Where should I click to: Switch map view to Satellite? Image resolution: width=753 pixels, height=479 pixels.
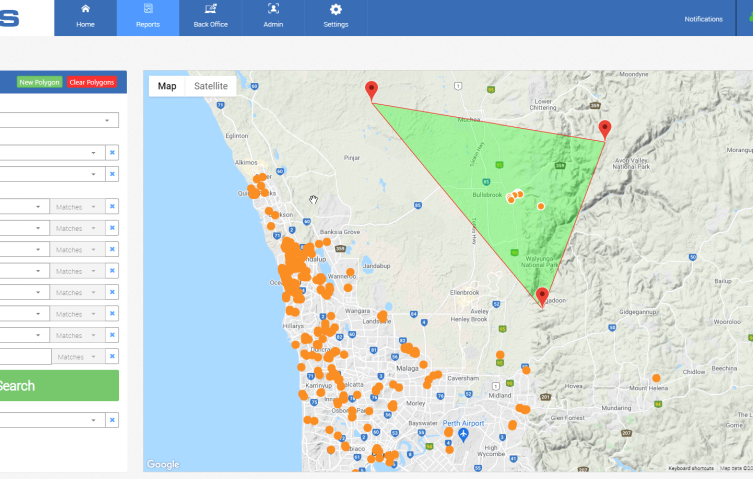211,86
